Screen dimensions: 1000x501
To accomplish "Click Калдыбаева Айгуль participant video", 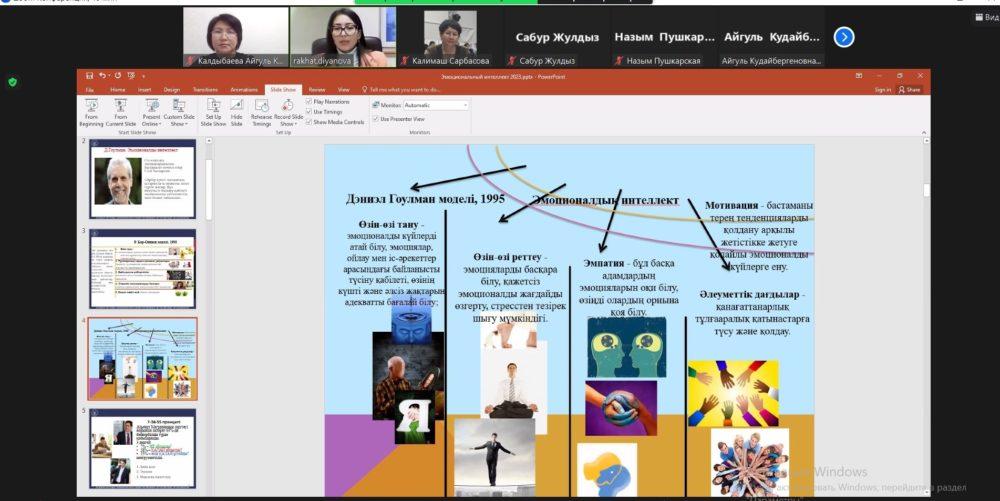I will (x=235, y=37).
